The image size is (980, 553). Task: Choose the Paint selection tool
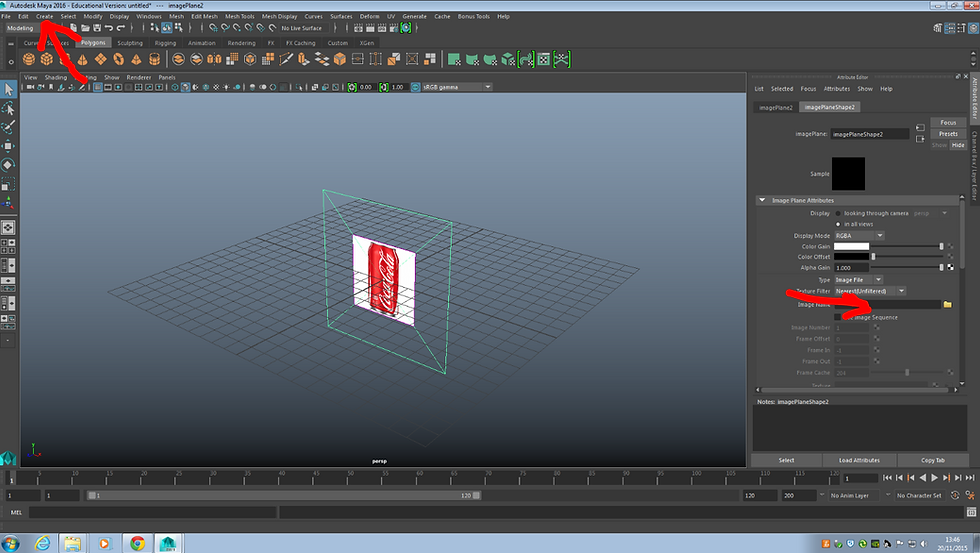8,127
